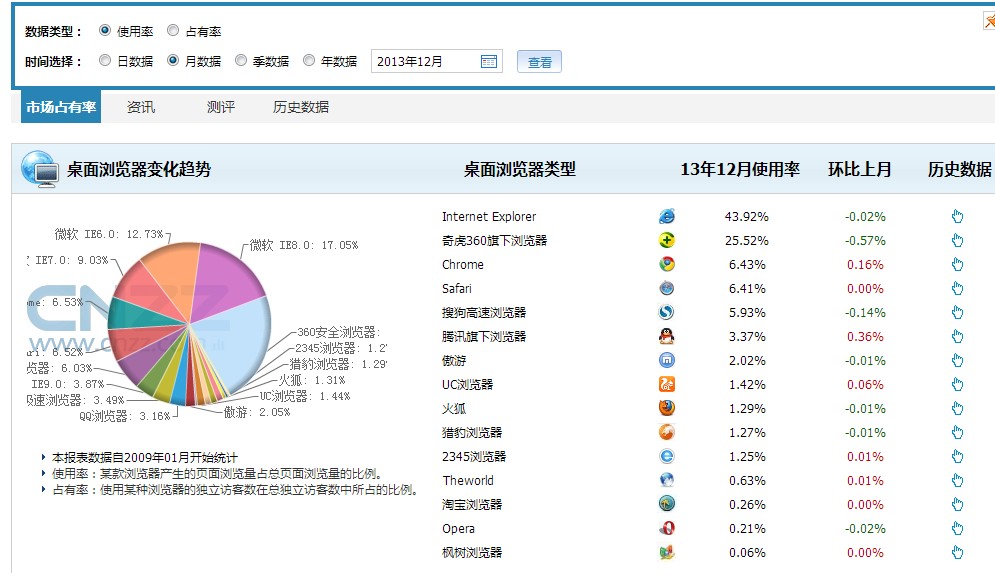Click the 环比上月 column header

pyautogui.click(x=860, y=169)
